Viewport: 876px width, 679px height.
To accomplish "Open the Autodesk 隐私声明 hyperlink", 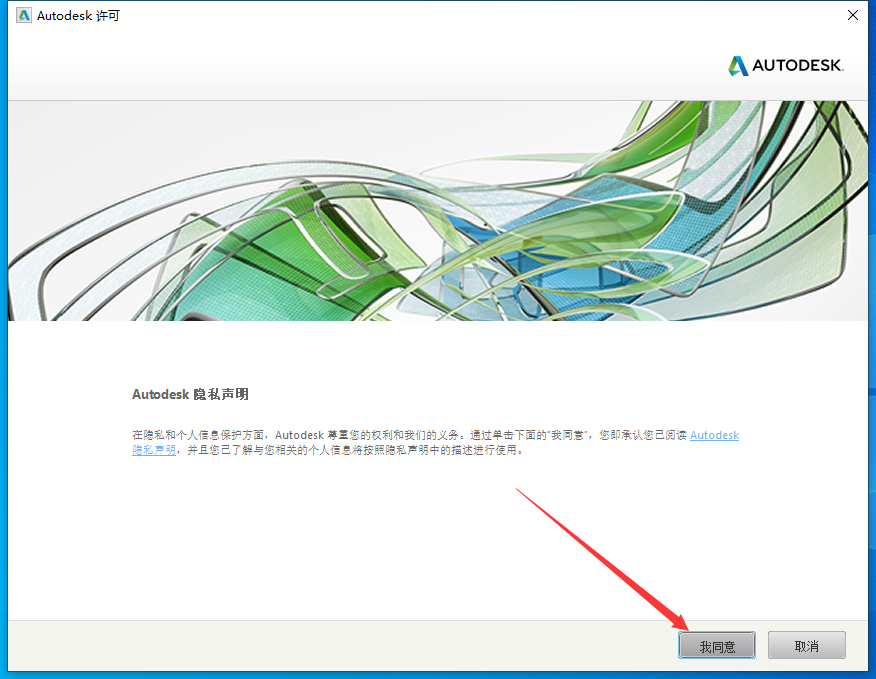I will click(714, 435).
